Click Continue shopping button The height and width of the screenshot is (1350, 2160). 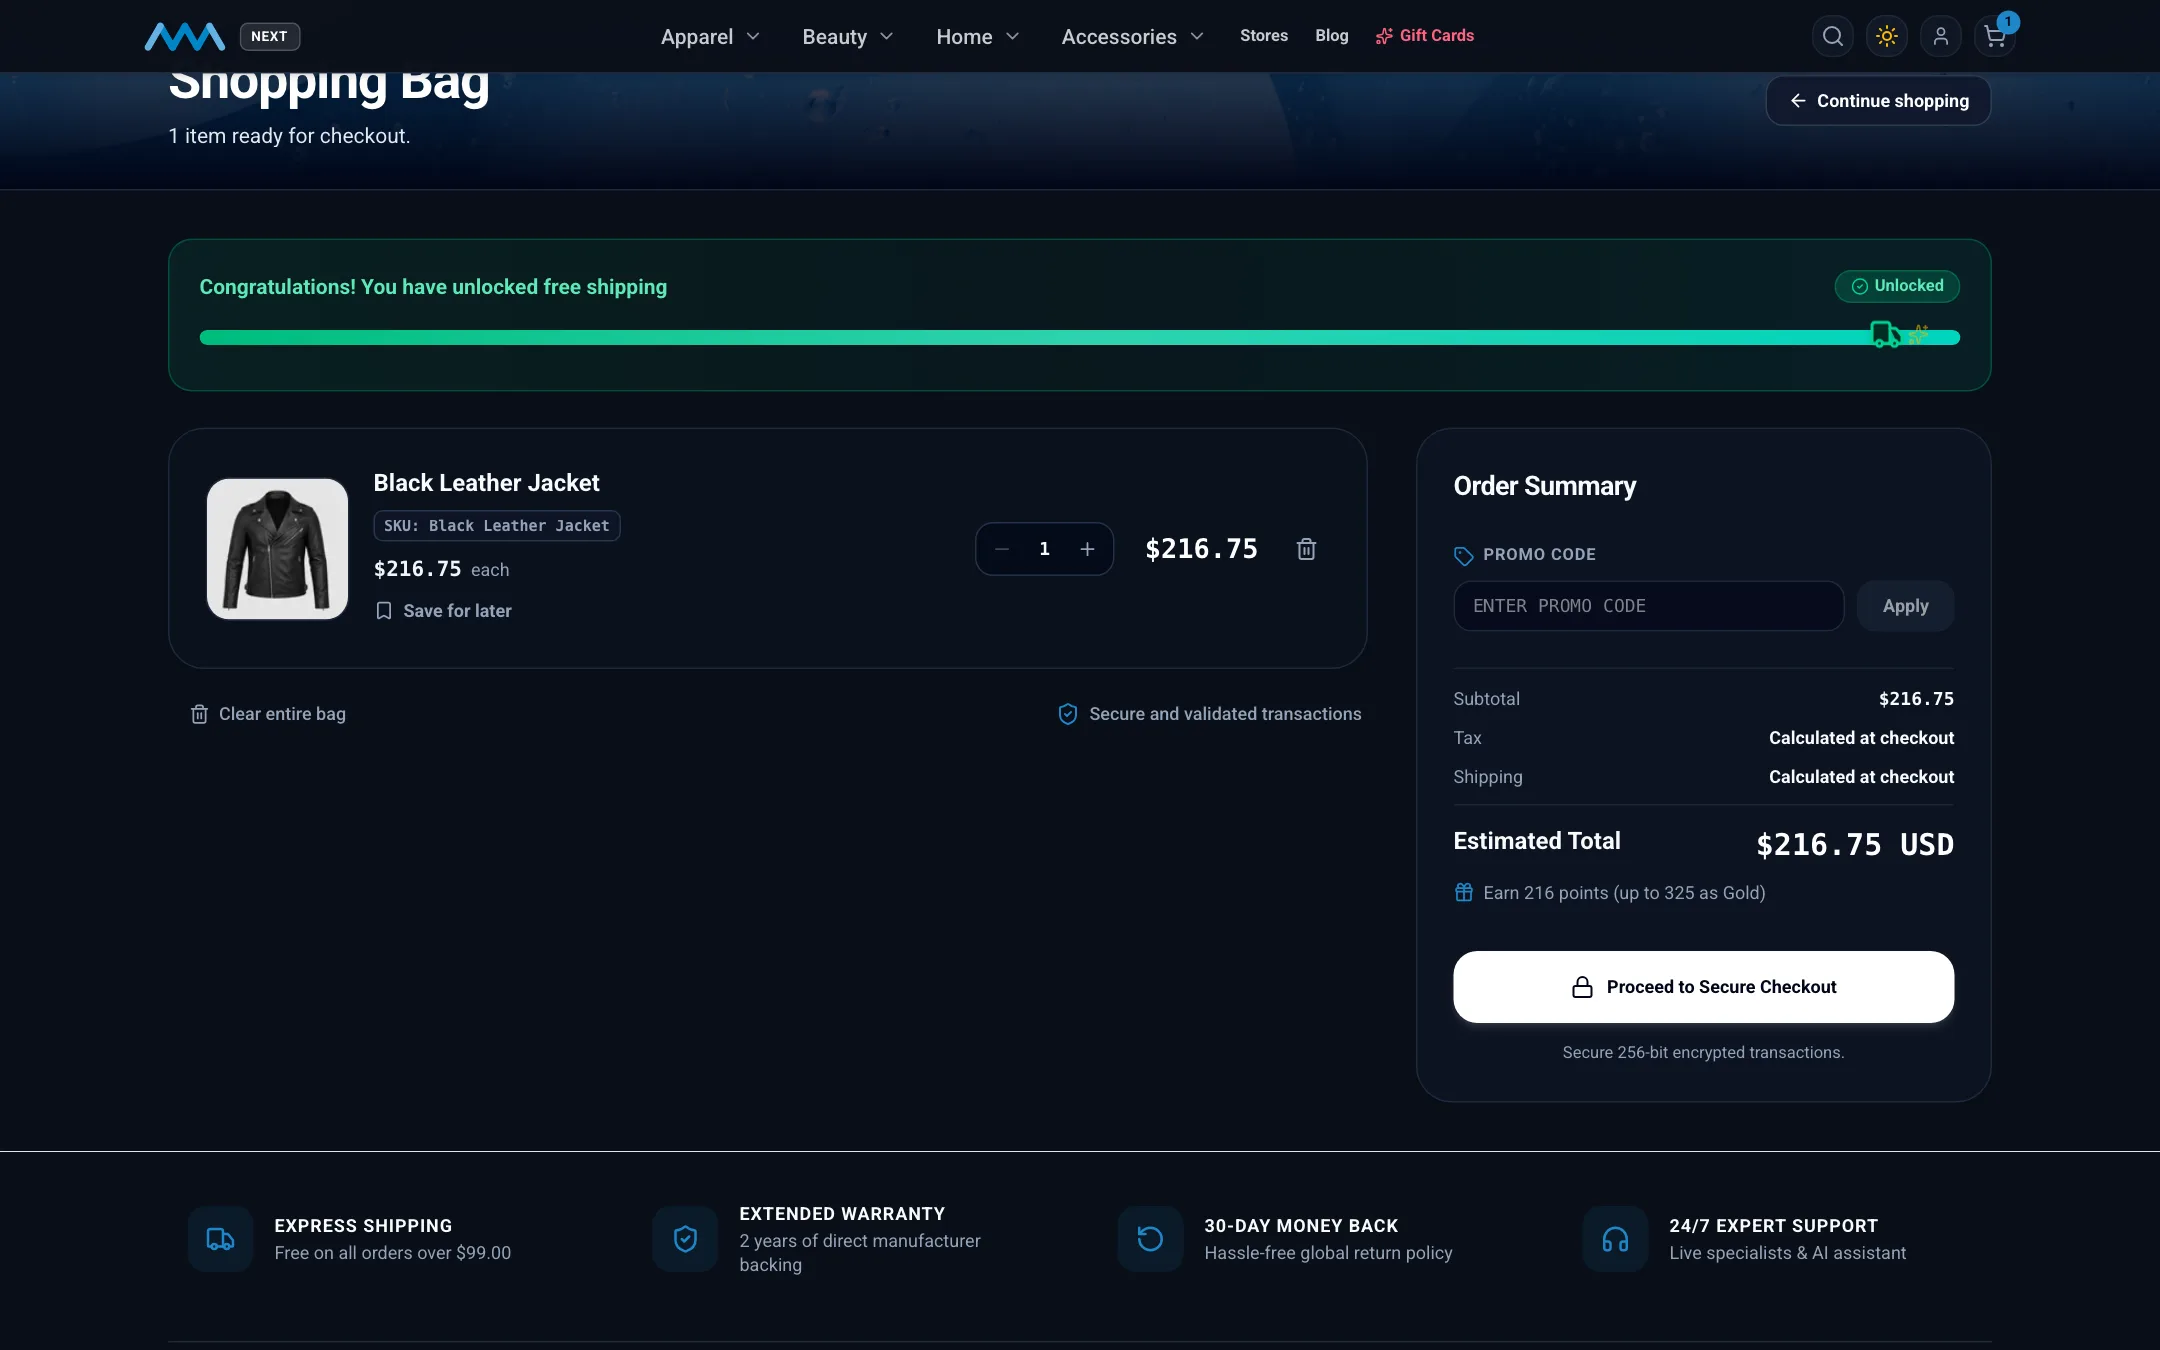click(x=1878, y=101)
